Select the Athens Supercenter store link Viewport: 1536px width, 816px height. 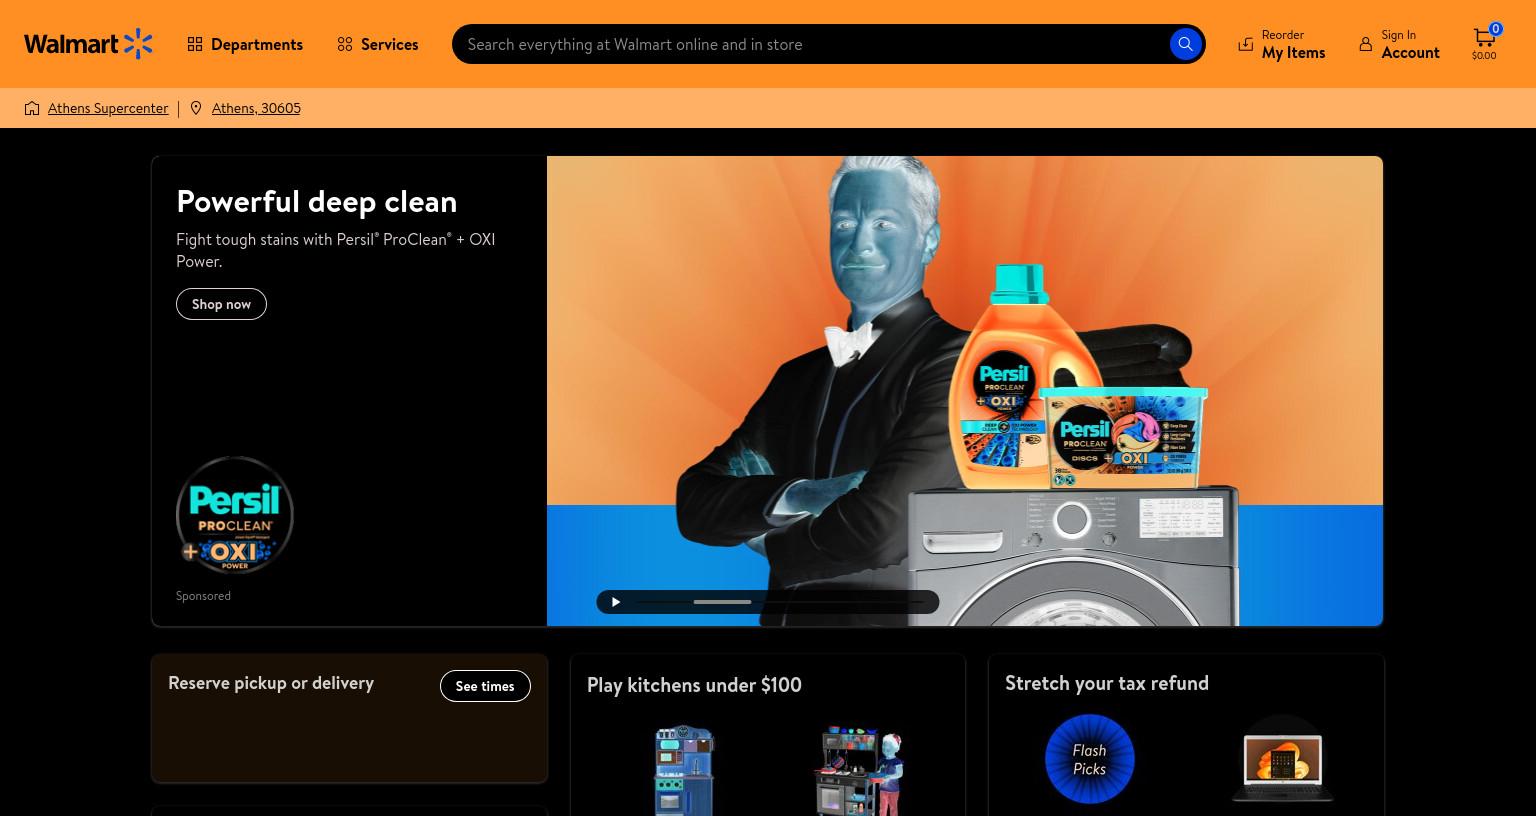(x=108, y=108)
